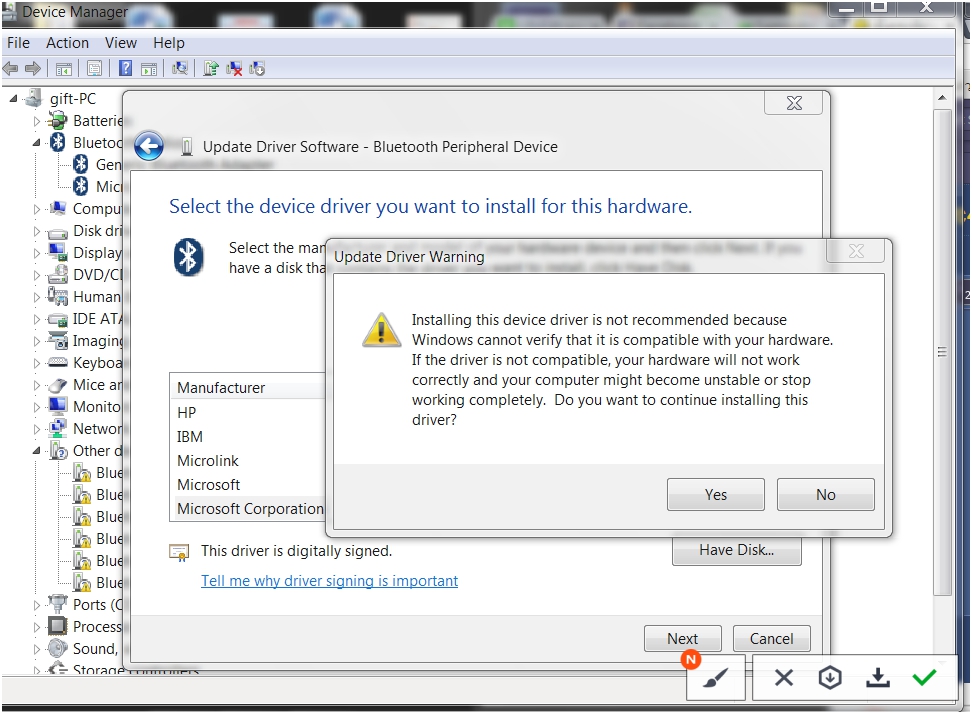Open the File menu
Viewport: 972px width, 714px height.
(x=18, y=43)
